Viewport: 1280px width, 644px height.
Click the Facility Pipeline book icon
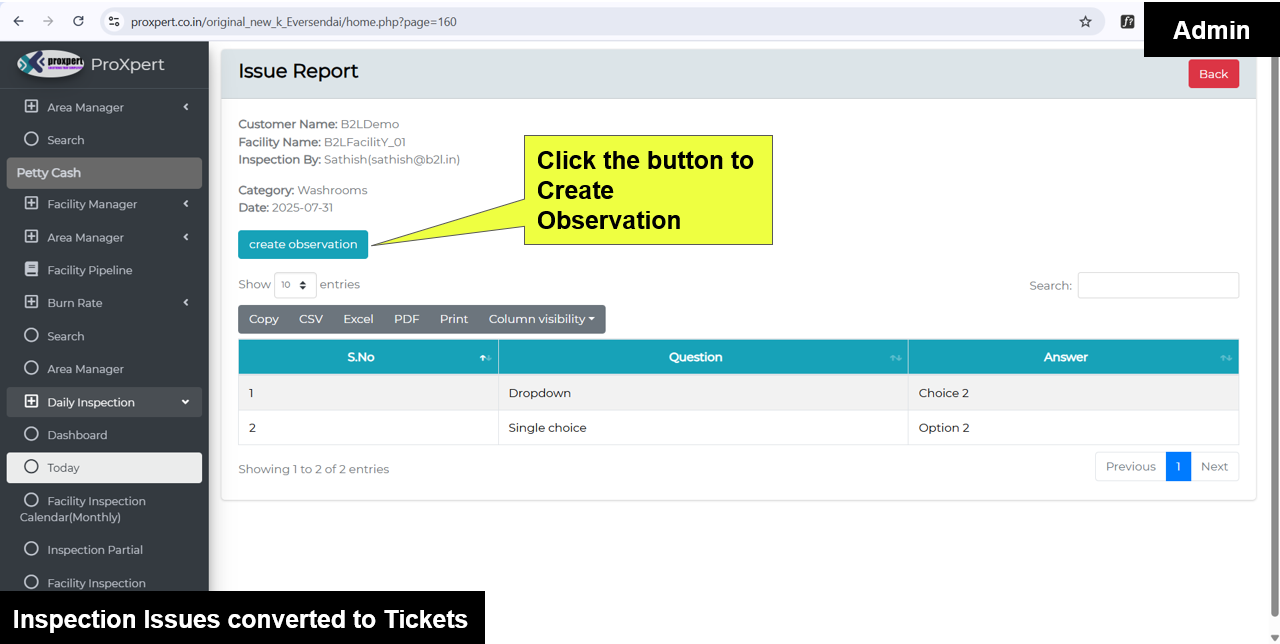pyautogui.click(x=31, y=270)
